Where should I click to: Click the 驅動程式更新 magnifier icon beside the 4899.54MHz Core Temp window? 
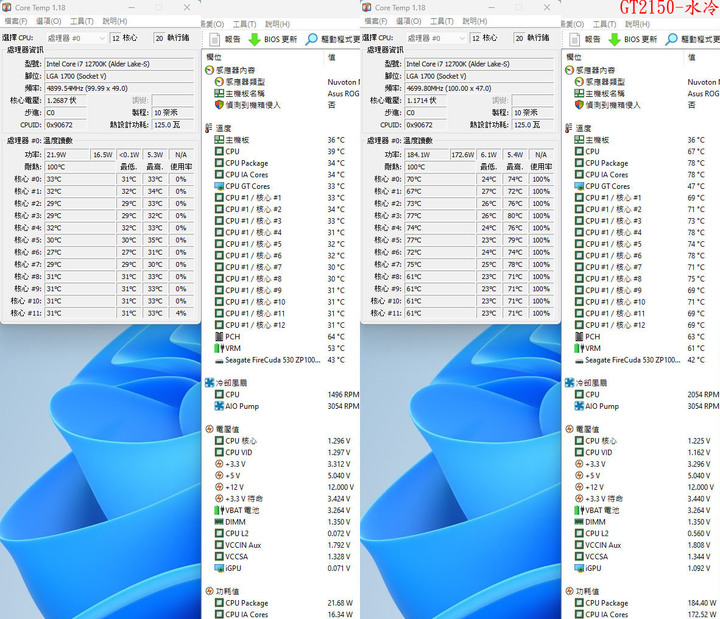[312, 39]
